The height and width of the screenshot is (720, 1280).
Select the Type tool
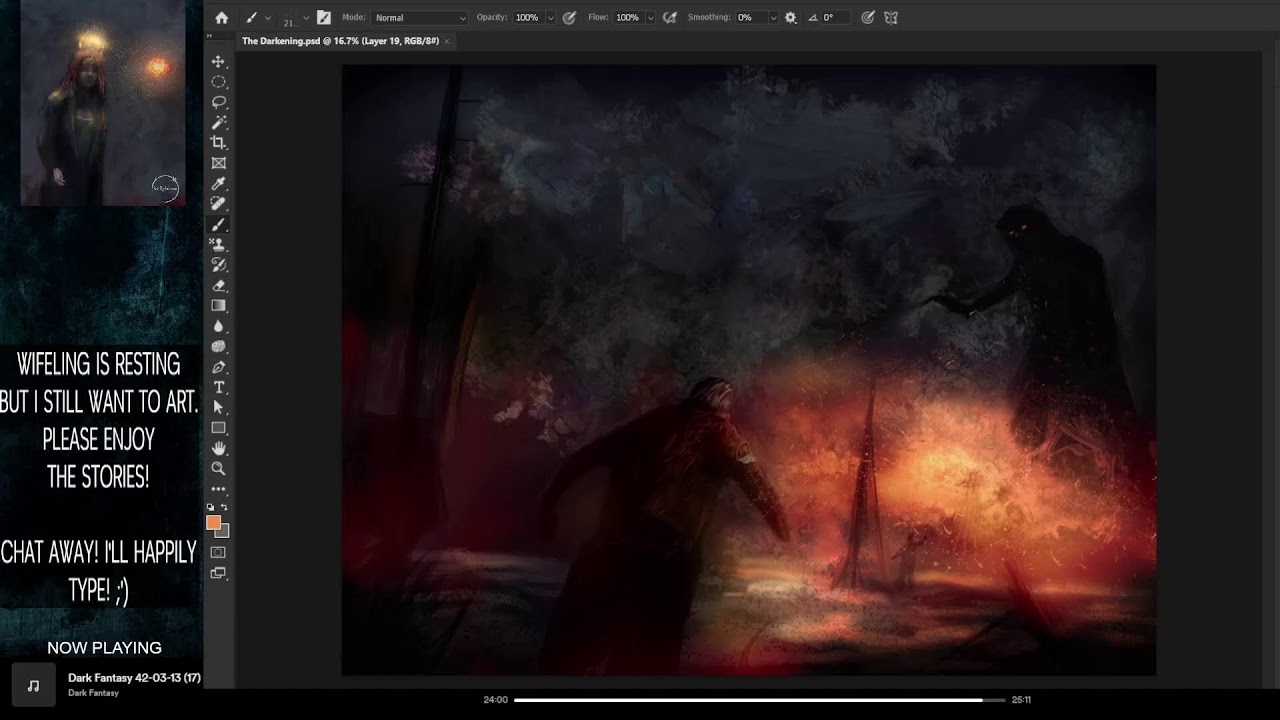[218, 387]
